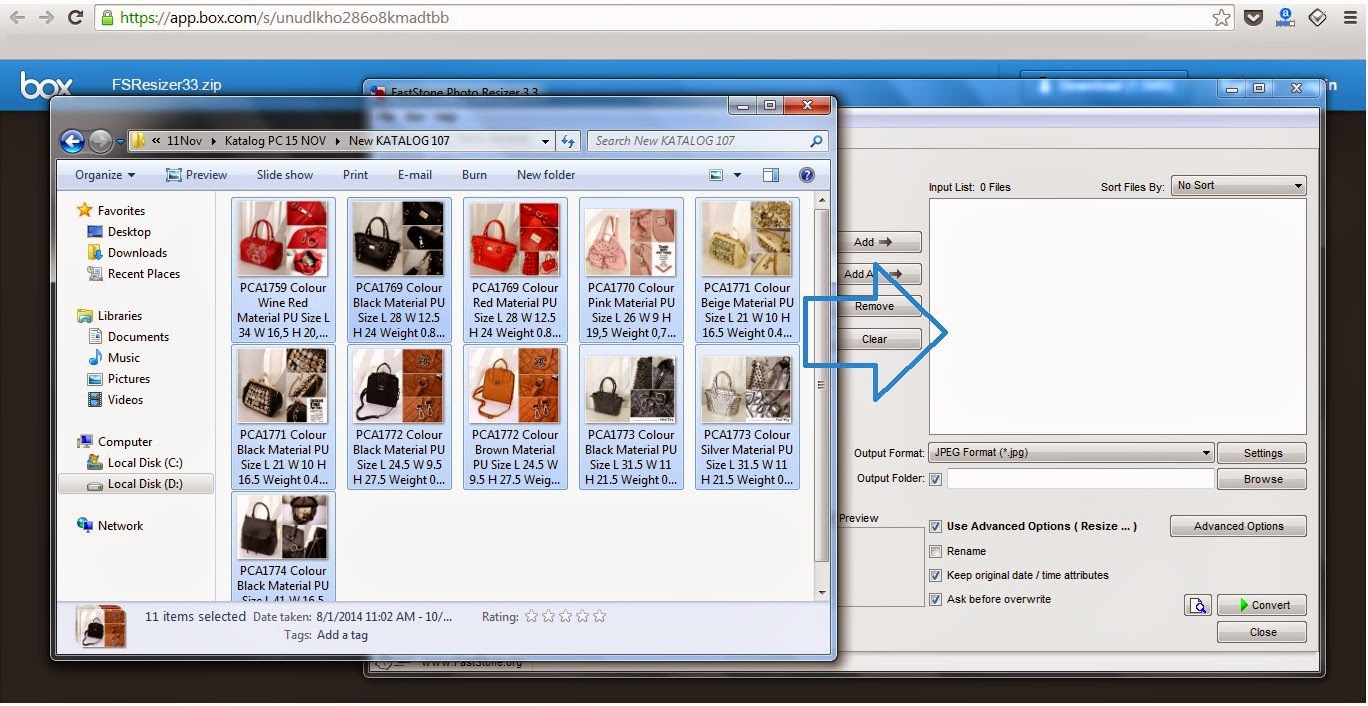The image size is (1368, 706).
Task: Click the refresh icon beside address bar
Action: coord(568,141)
